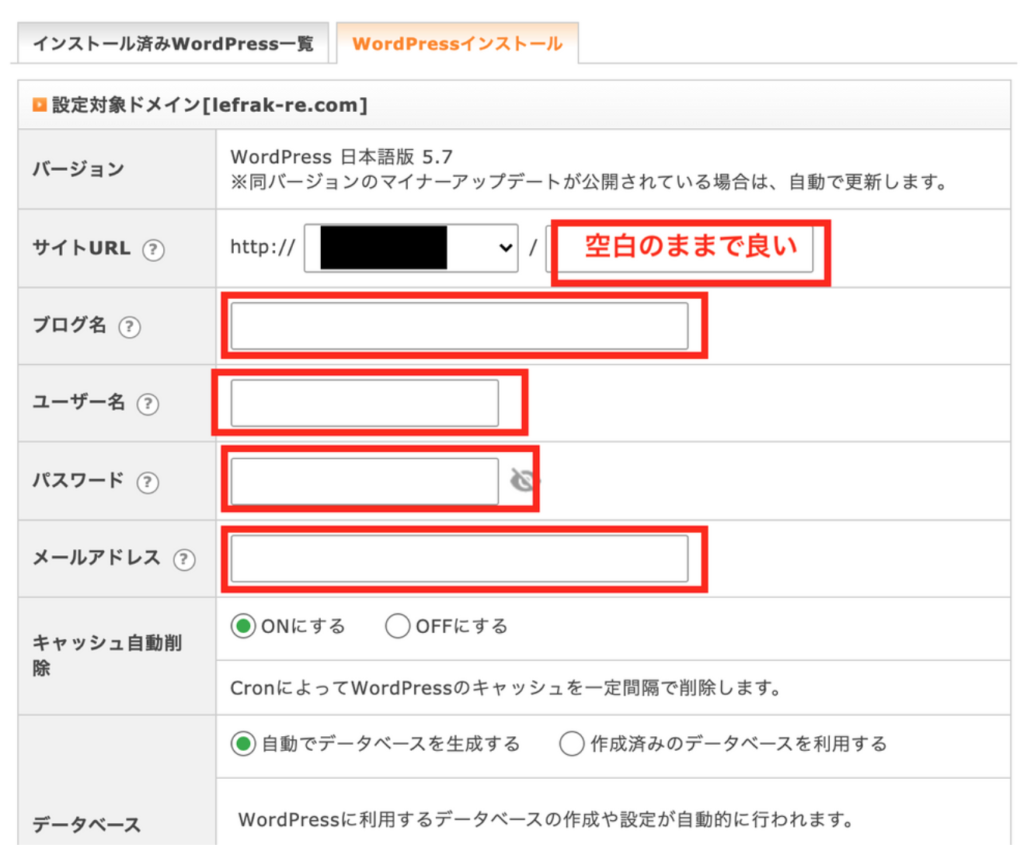Toggle password visibility eye icon
1024x848 pixels.
522,481
